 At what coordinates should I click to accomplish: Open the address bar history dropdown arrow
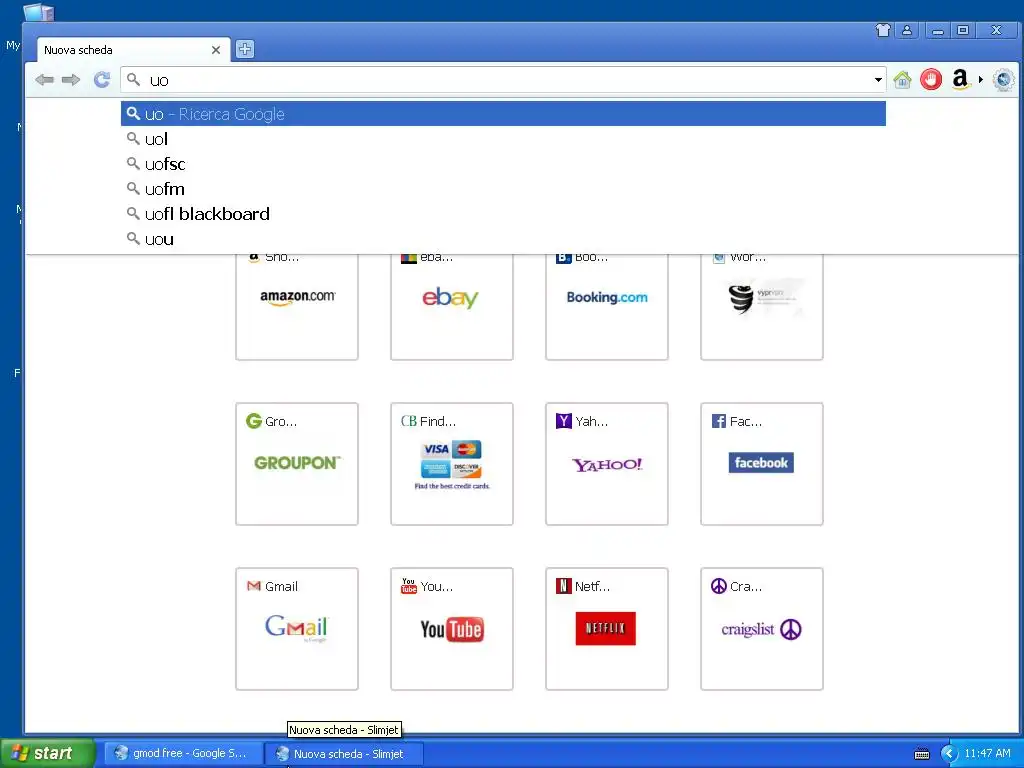[878, 80]
